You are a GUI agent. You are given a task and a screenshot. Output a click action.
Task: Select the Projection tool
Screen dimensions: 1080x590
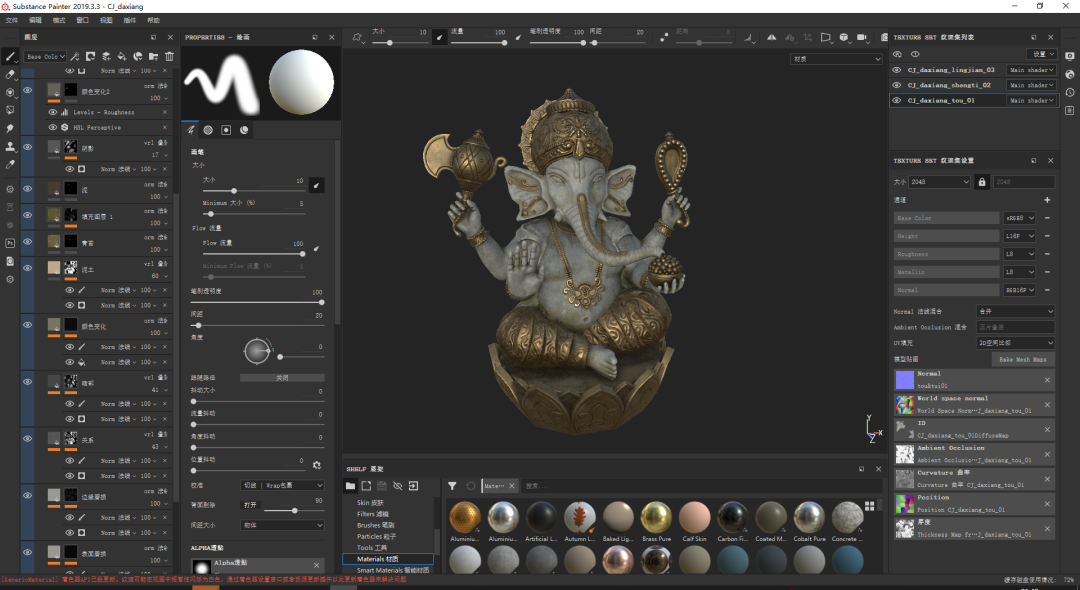tap(10, 92)
